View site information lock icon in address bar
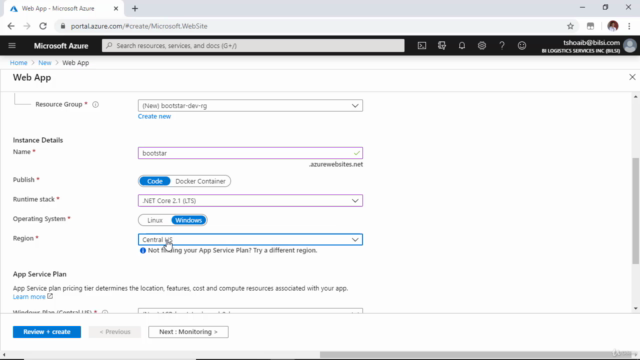640x360 pixels. point(62,26)
